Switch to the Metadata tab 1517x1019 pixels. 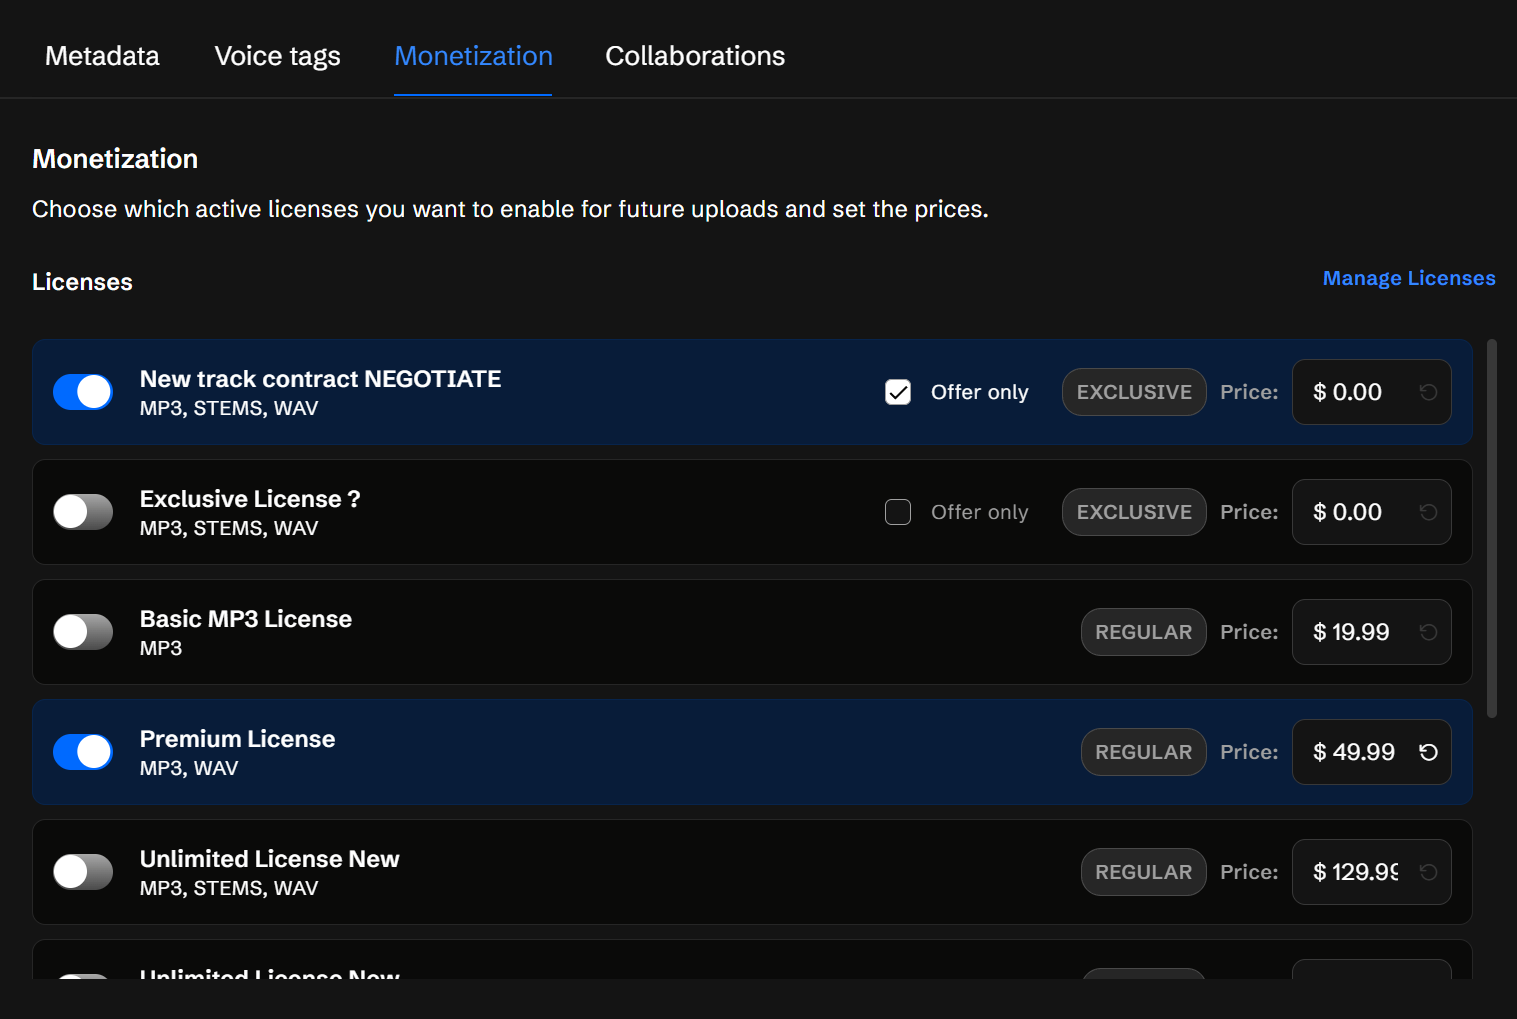(102, 56)
